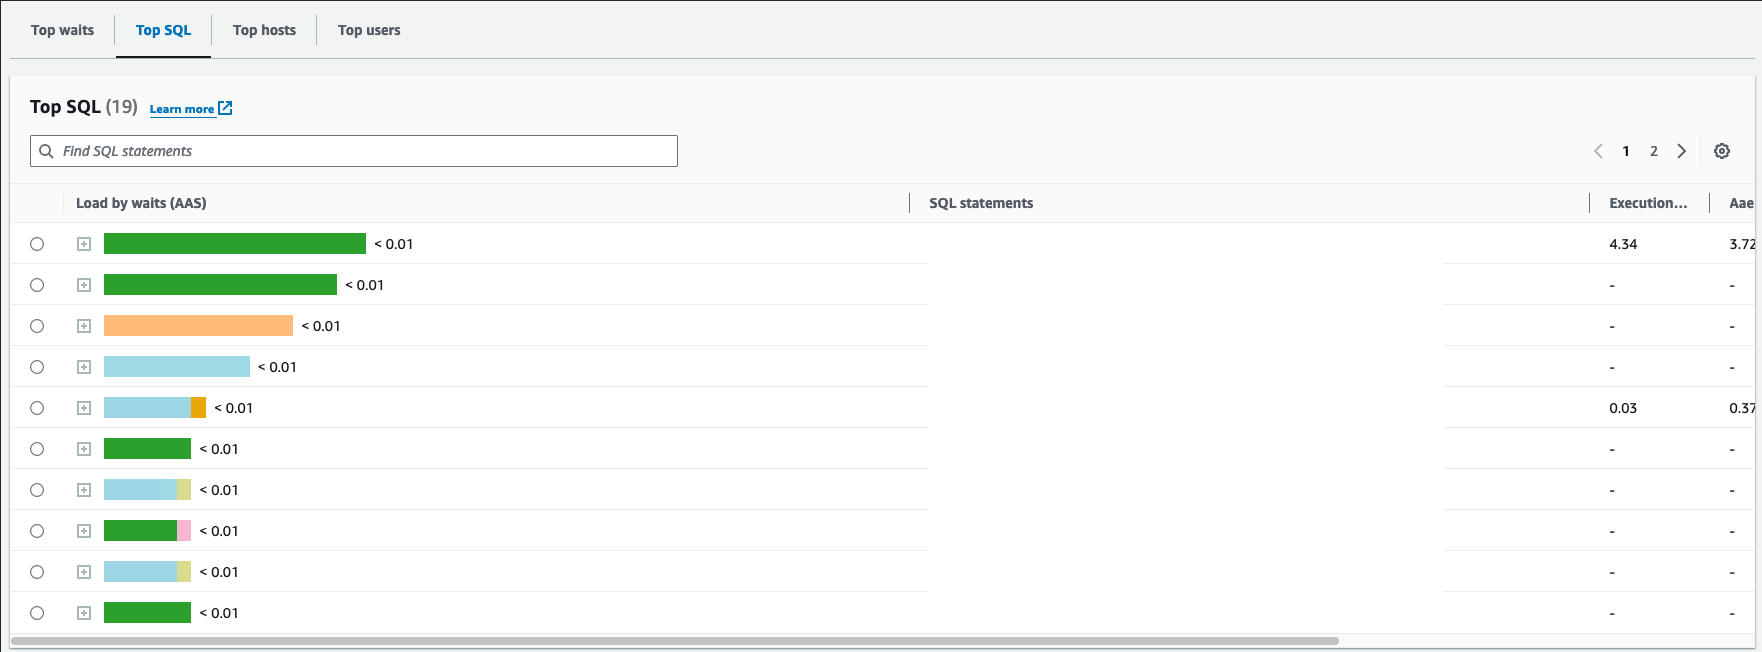
Task: Expand the last row's plus icon
Action: pos(84,613)
